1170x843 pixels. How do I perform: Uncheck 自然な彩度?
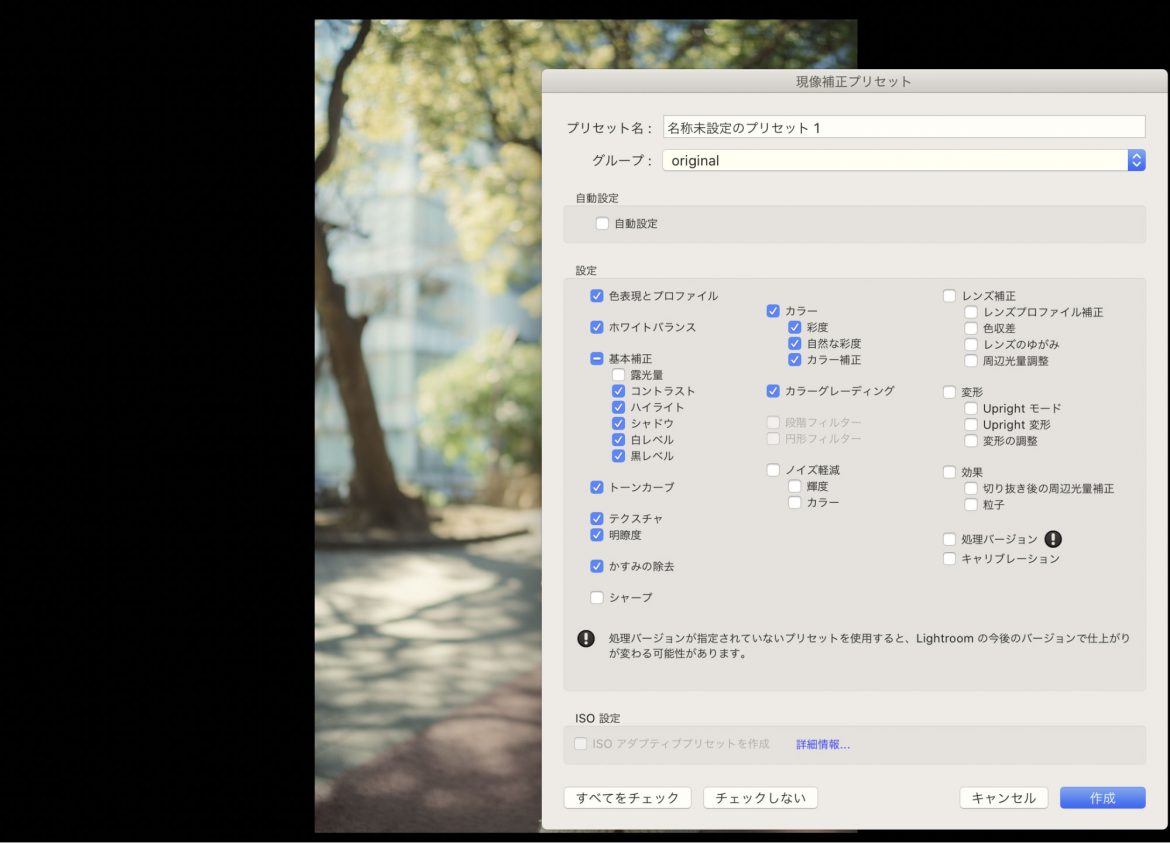coord(795,343)
